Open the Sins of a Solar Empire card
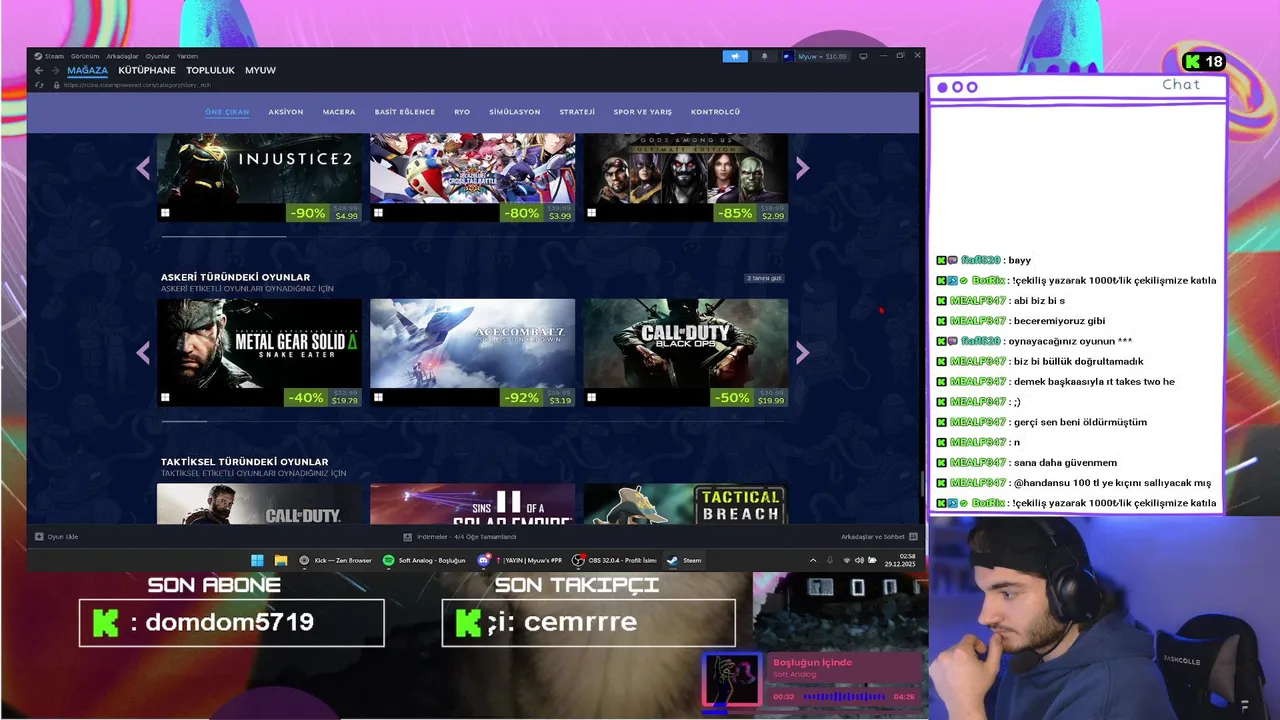Viewport: 1280px width, 720px height. click(472, 504)
